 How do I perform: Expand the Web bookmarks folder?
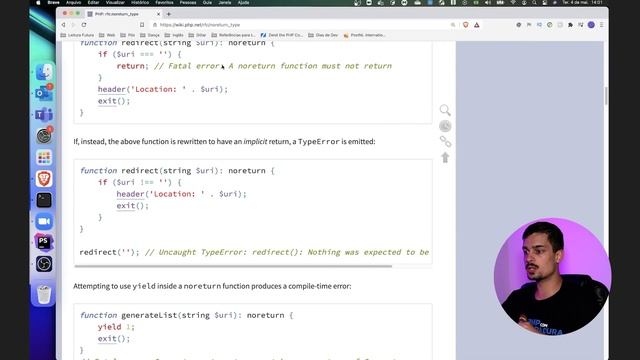click(x=107, y=35)
